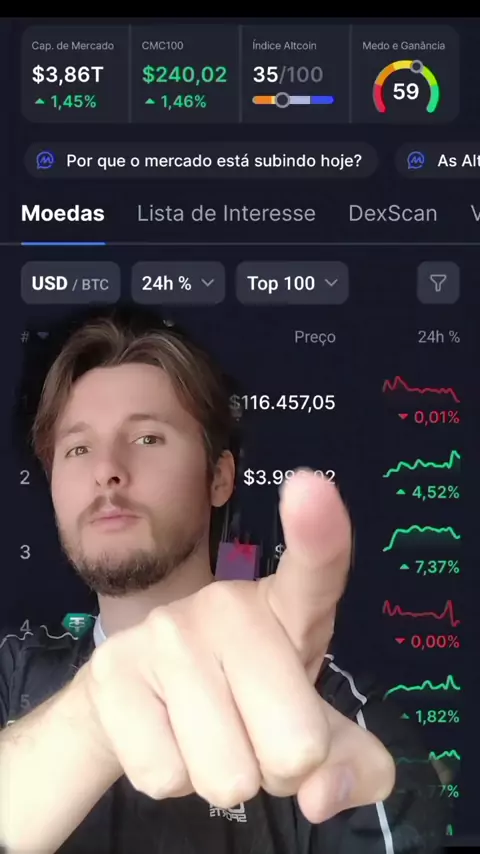The image size is (480, 854).
Task: Tap the chat icon beside 'As Alt'
Action: (416, 161)
